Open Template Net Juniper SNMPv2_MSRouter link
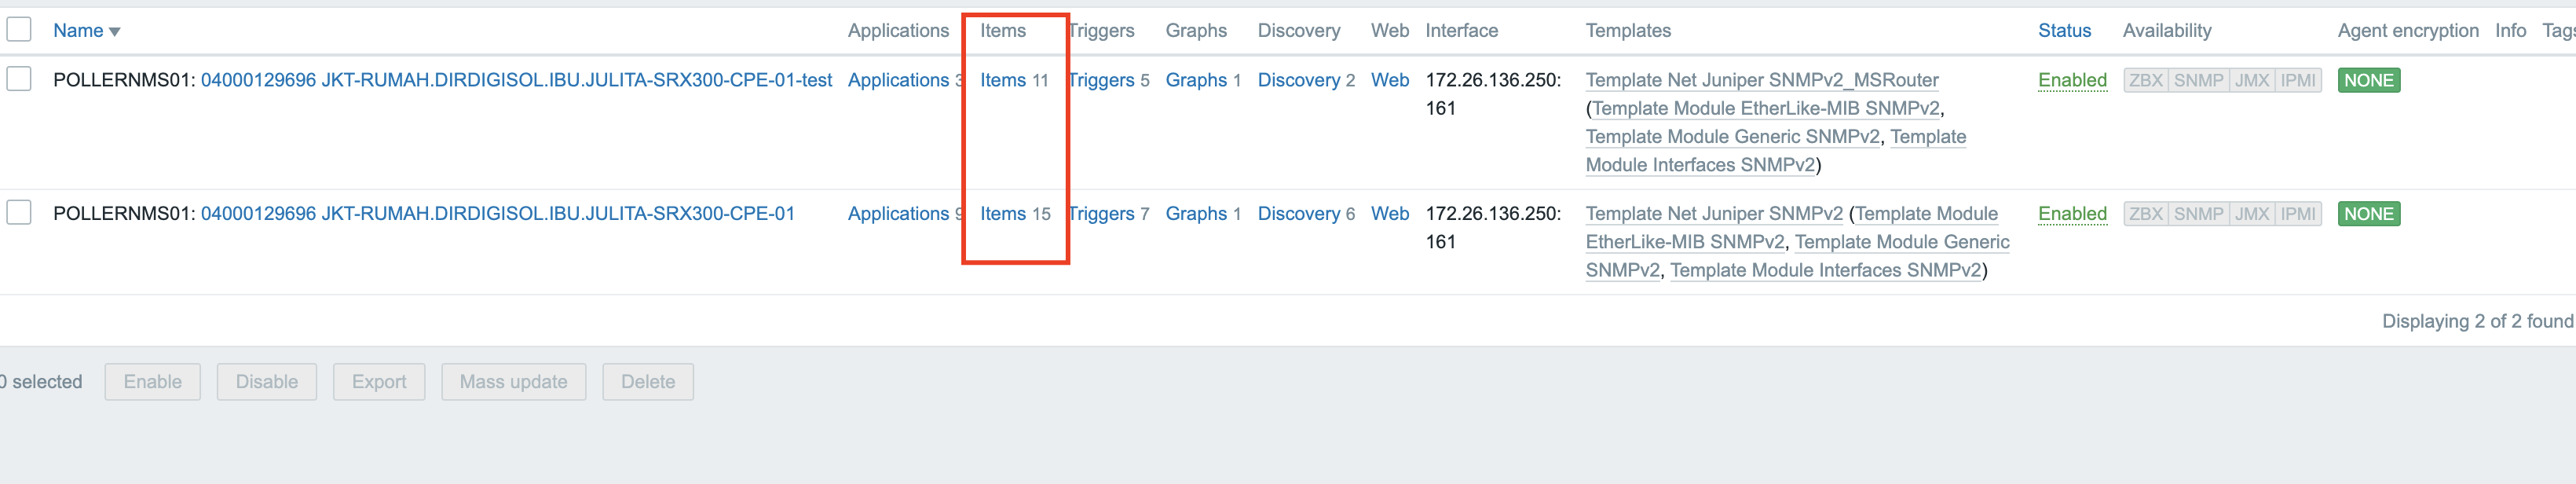 1761,80
